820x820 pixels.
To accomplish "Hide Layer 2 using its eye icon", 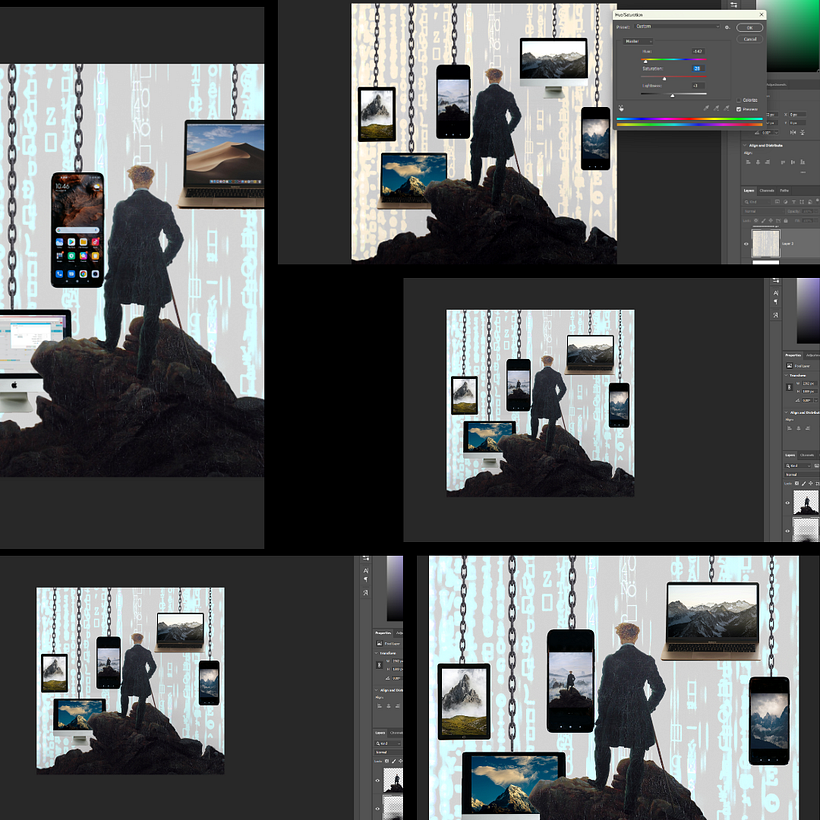I will (746, 244).
